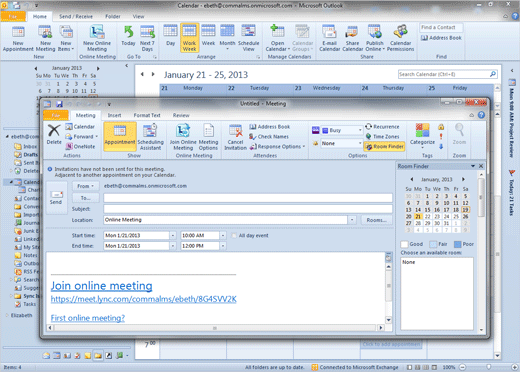The width and height of the screenshot is (520, 372).
Task: Save the meeting with the floppy icon
Action: point(59,104)
